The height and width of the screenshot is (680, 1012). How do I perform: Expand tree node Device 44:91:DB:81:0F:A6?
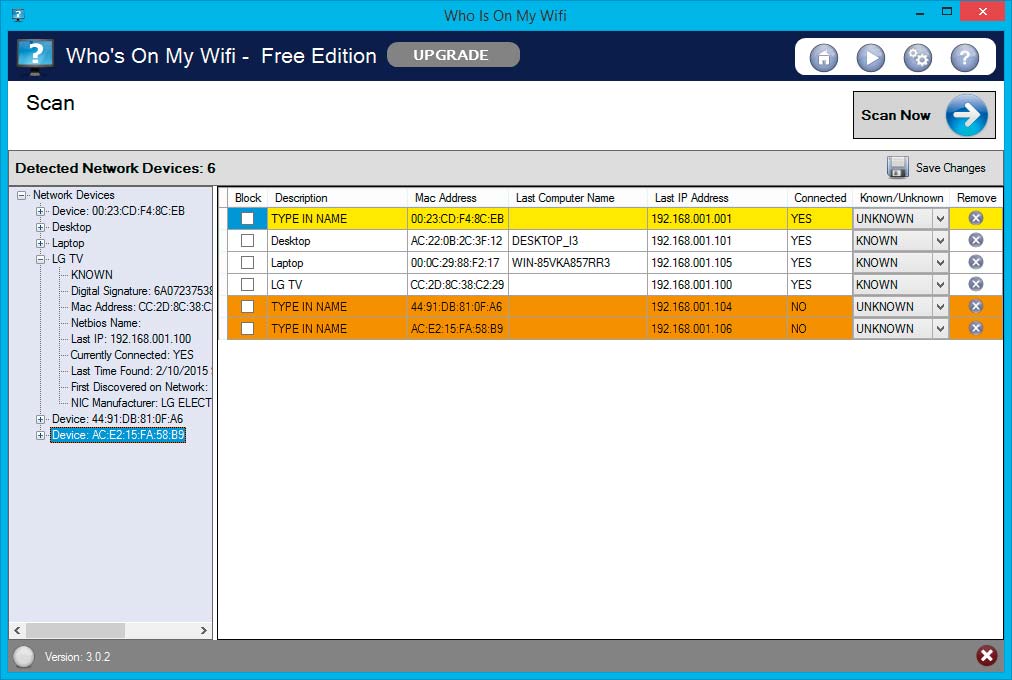(40, 419)
